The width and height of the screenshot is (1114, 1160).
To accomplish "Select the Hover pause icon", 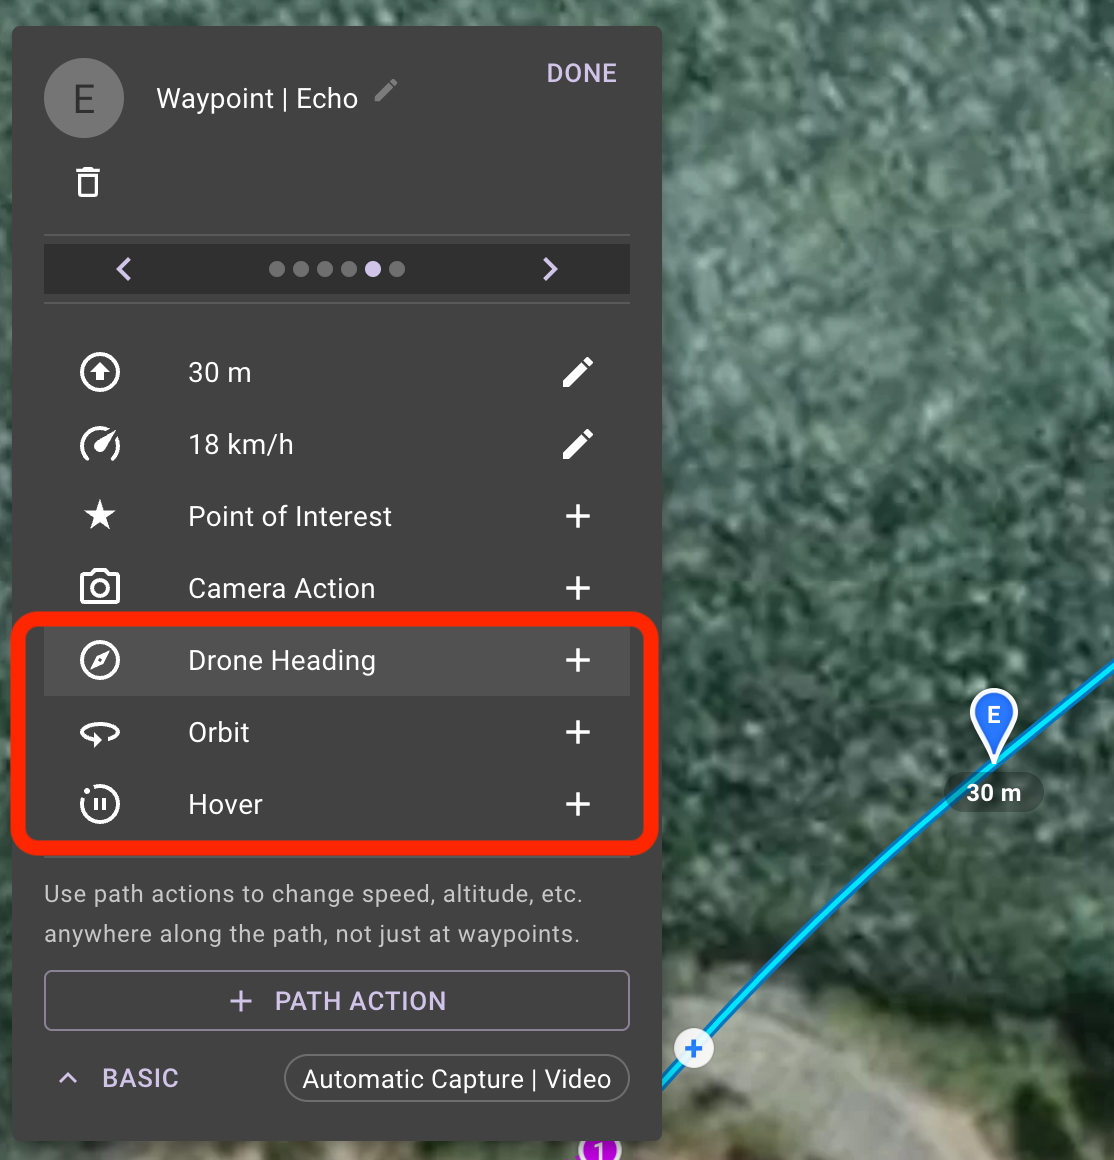I will click(x=99, y=804).
